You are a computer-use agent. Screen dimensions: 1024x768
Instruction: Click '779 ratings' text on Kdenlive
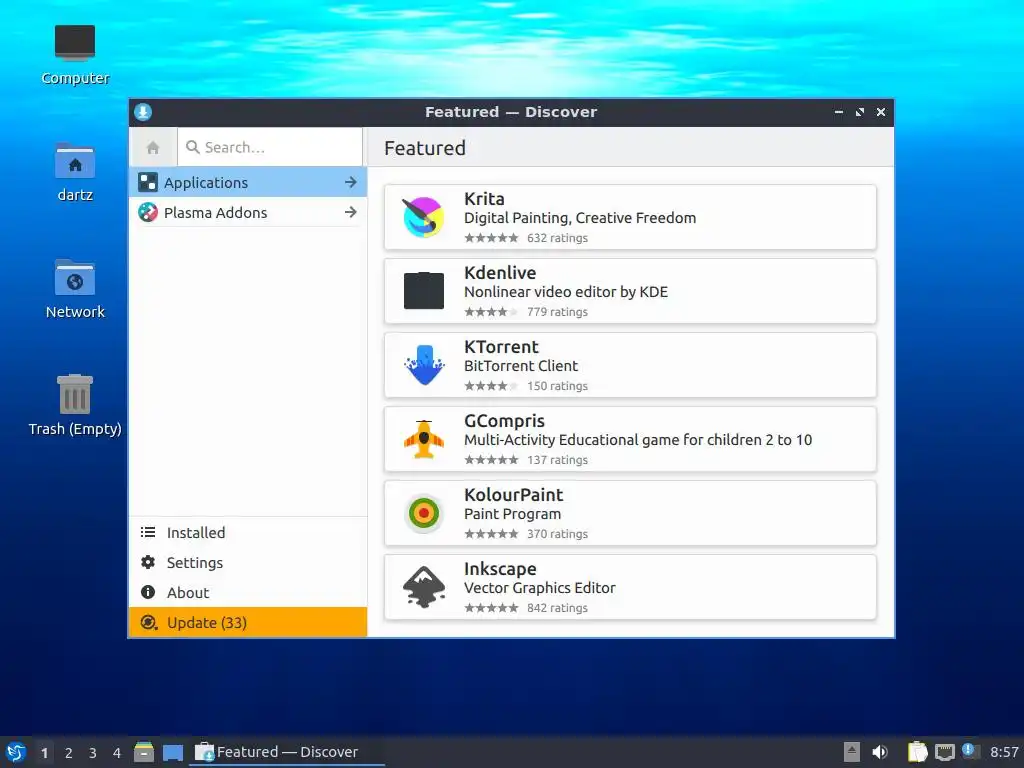[557, 312]
